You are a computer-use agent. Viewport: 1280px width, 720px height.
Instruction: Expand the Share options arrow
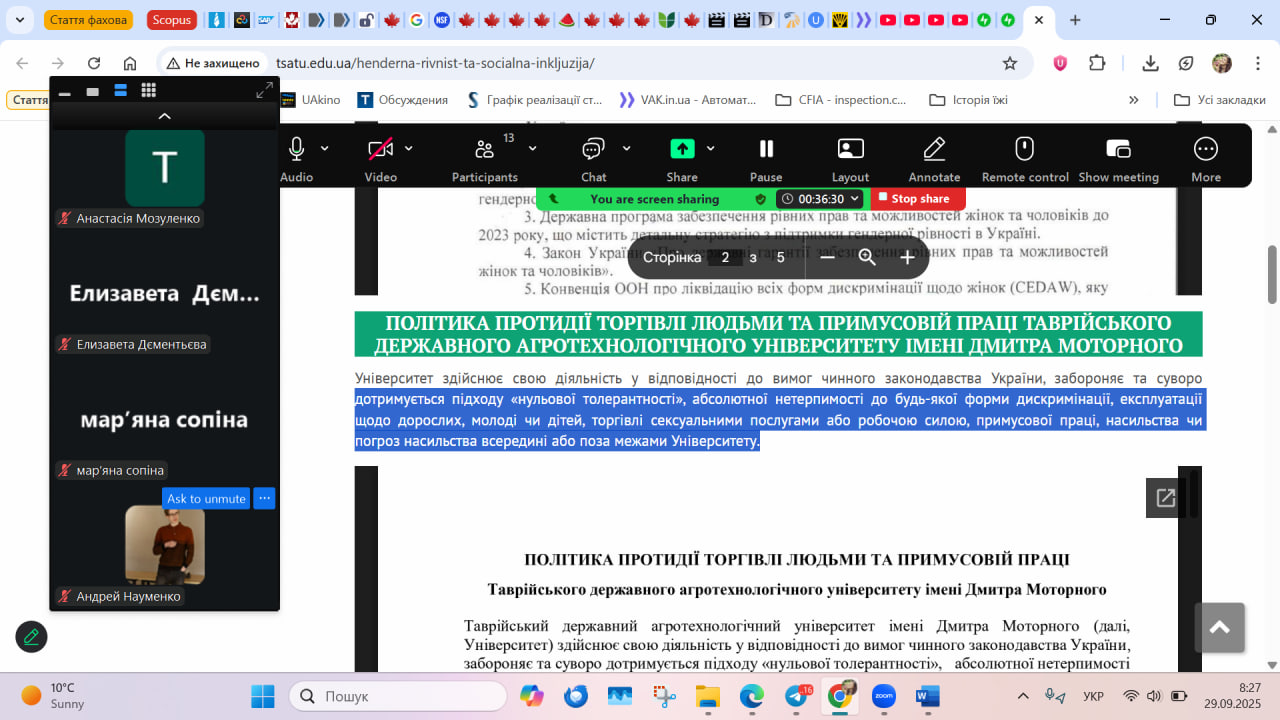tap(711, 148)
